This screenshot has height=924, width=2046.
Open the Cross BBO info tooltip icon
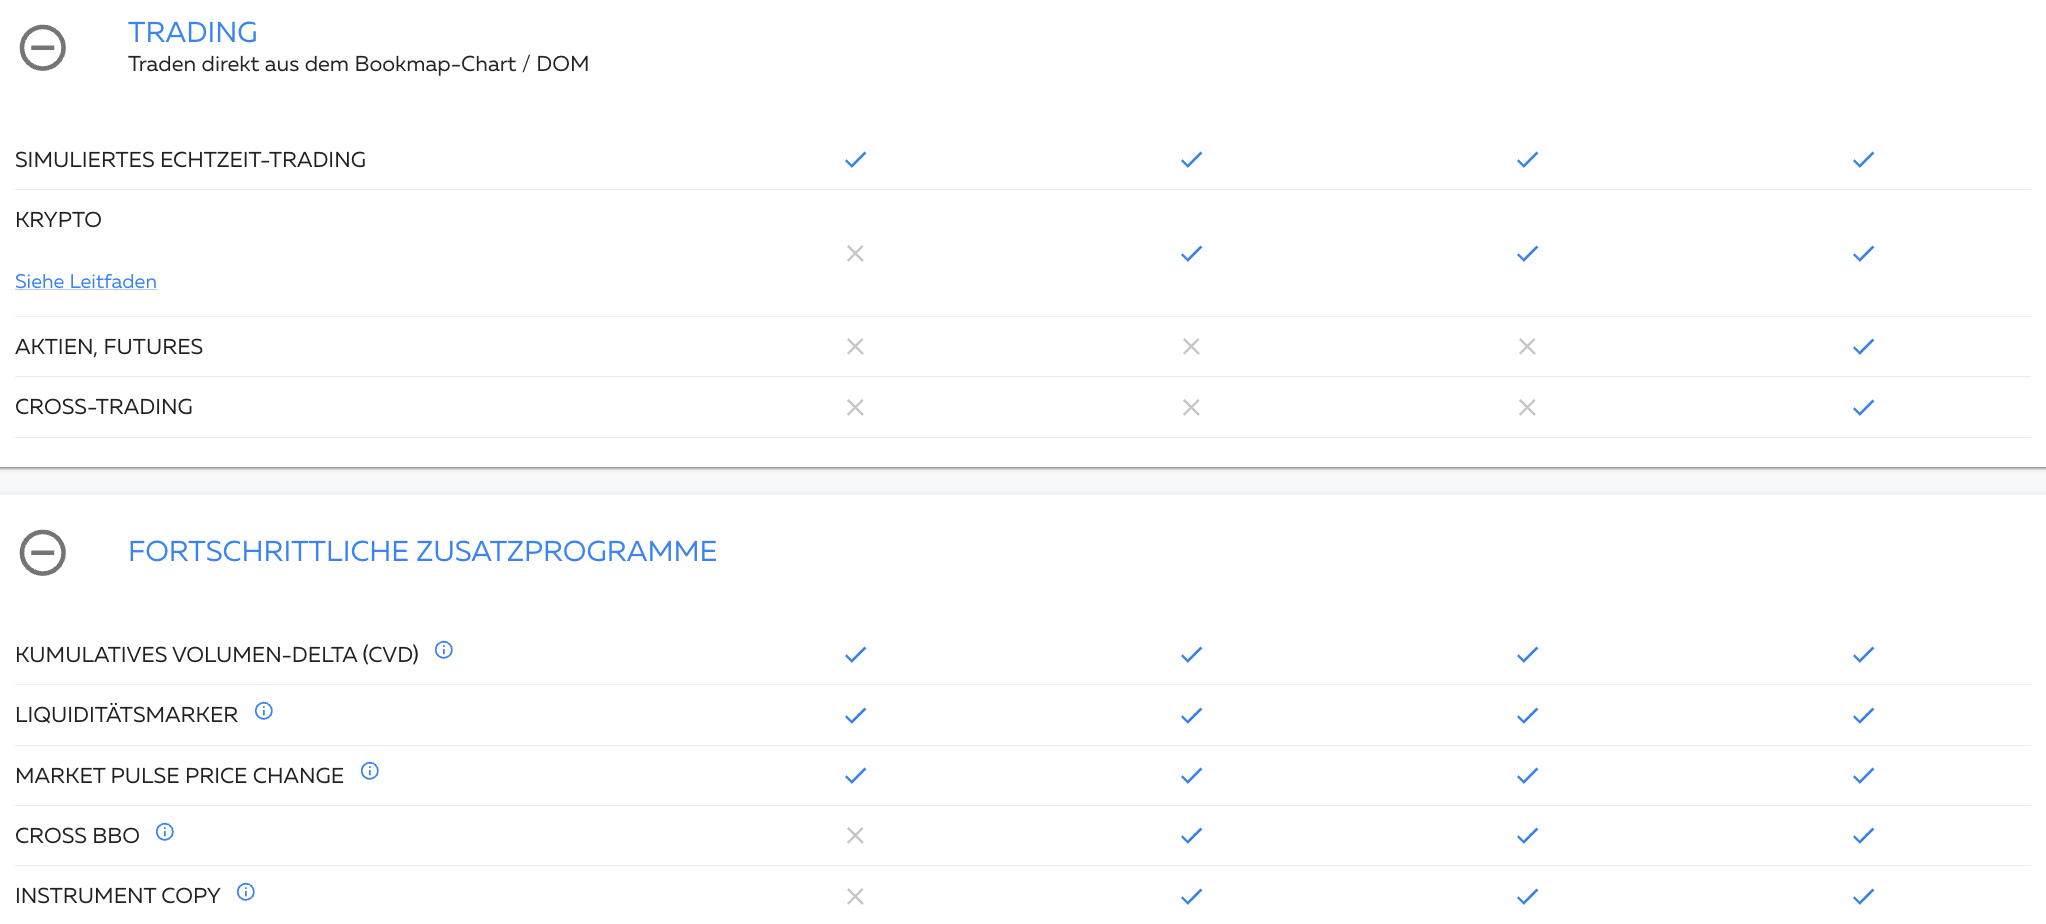165,832
